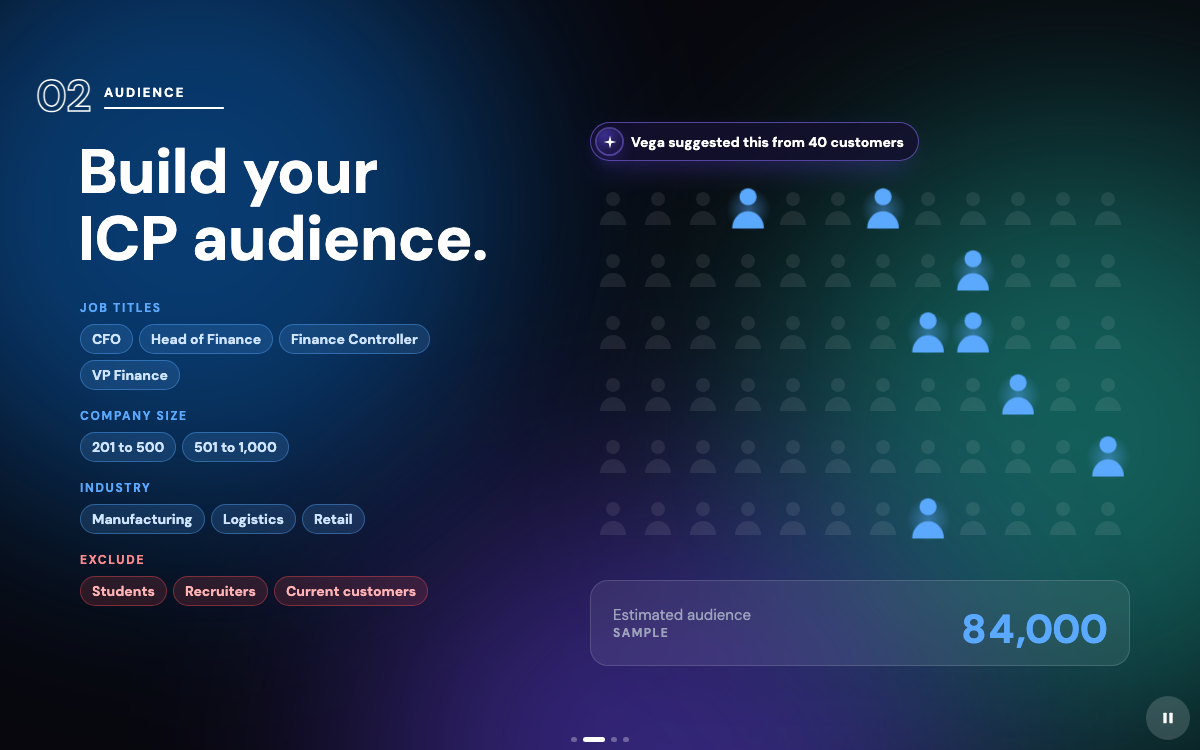Select the highlighted person icon in the grid's last column
This screenshot has height=750, width=1200.
click(x=1108, y=457)
